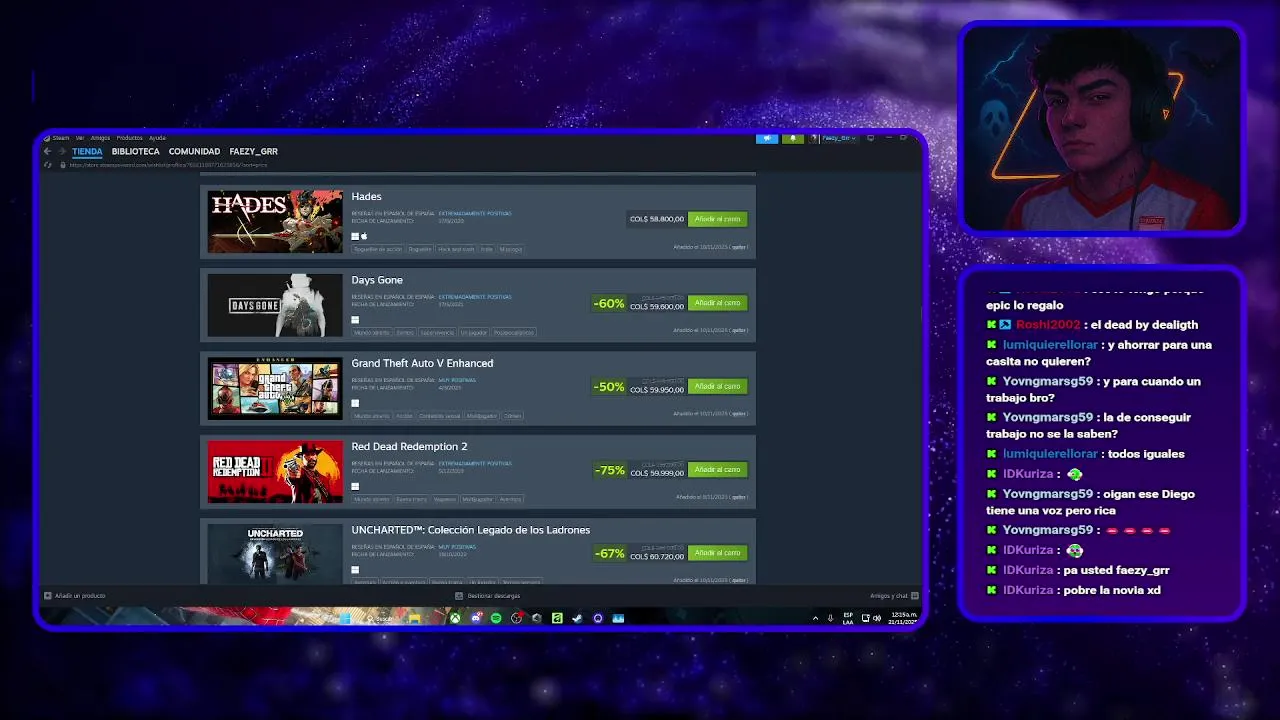The image size is (1280, 720).
Task: Remove Red Dead Redemption 2 via quitar
Action: pos(739,497)
